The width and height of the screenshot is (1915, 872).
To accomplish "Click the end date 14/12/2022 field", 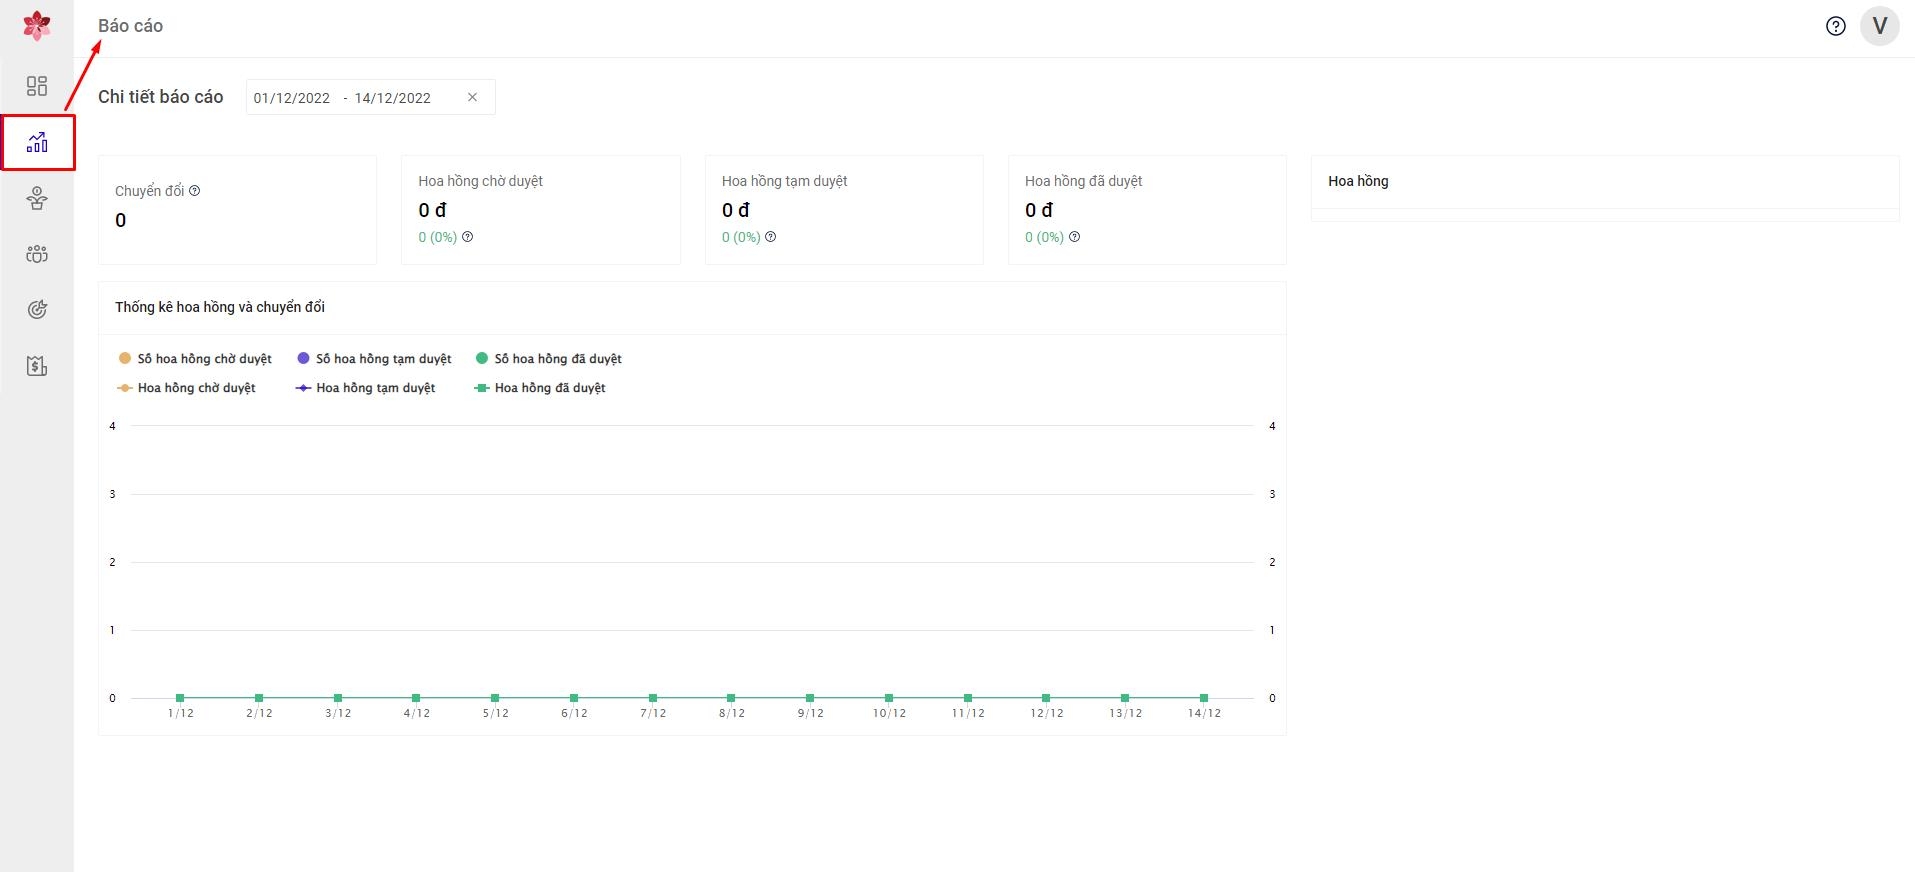I will click(392, 98).
